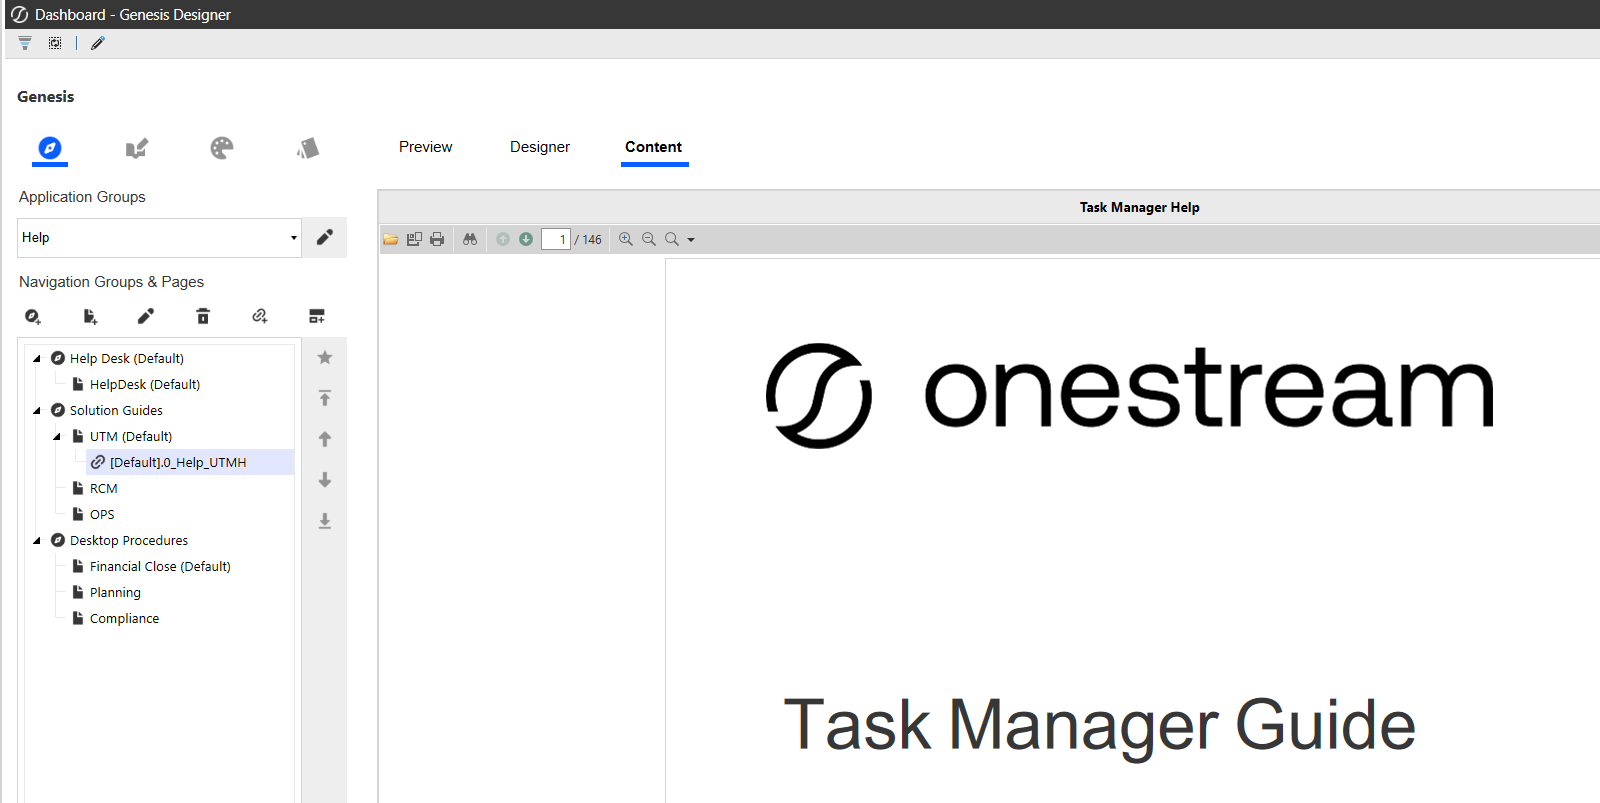This screenshot has width=1600, height=803.
Task: Delete selected item with trash icon
Action: [203, 317]
